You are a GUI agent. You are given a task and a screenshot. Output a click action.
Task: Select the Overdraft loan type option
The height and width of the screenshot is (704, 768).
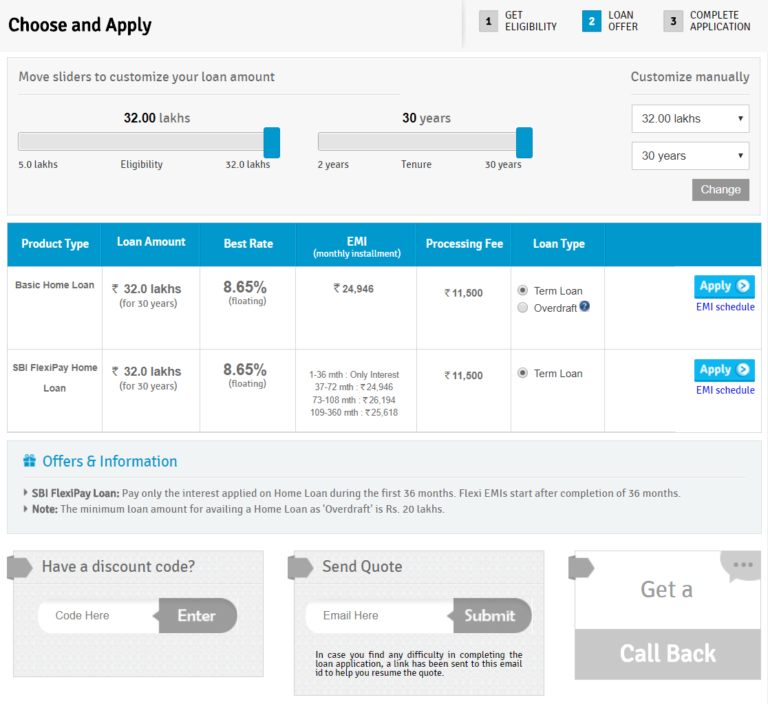(x=523, y=308)
